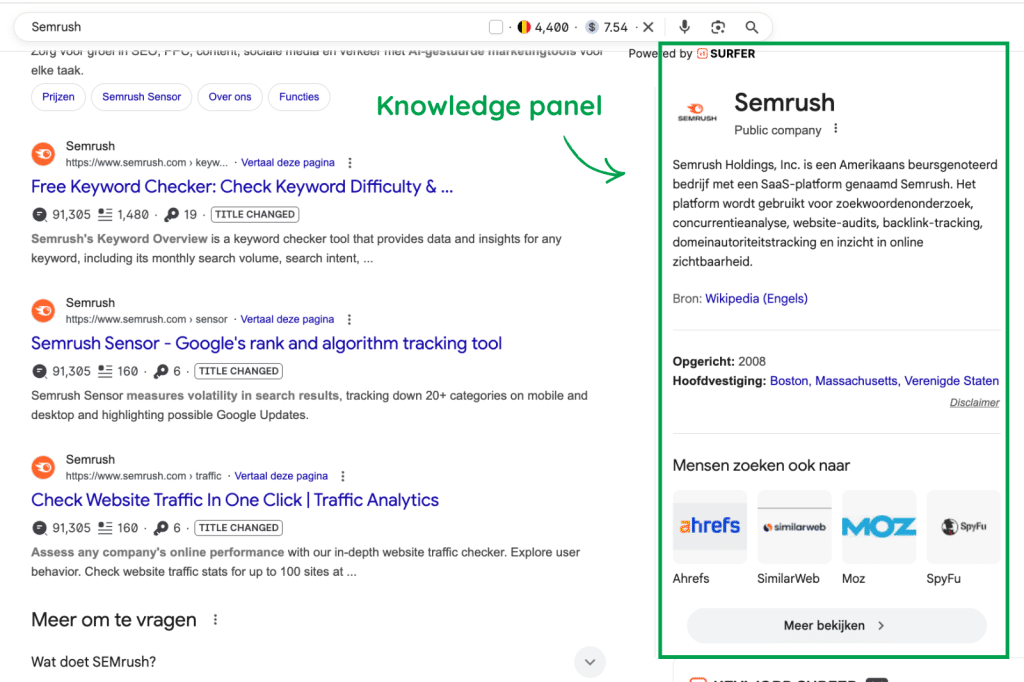Click Vertaal deze pagina for keyword result

click(x=287, y=163)
